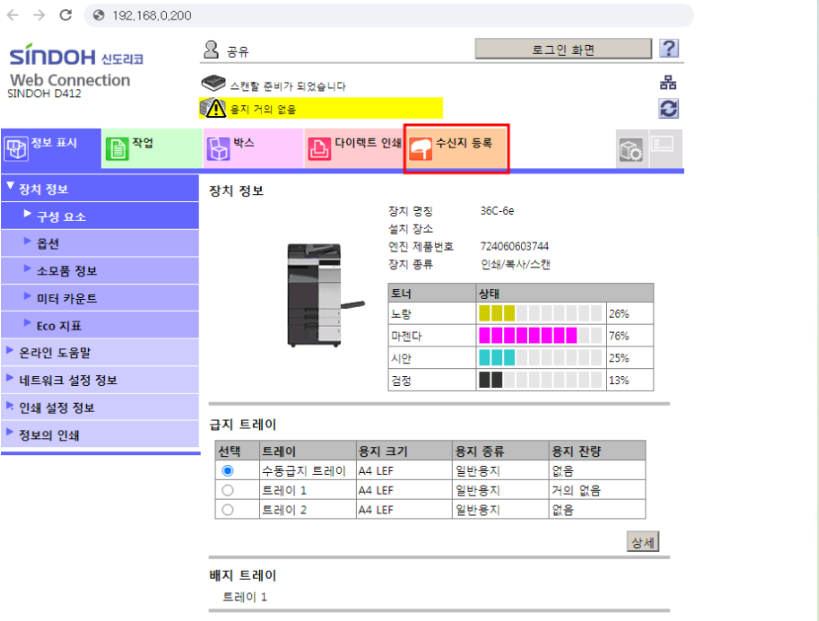819x621 pixels.
Task: Click the 13% black toner value
Action: (x=618, y=380)
